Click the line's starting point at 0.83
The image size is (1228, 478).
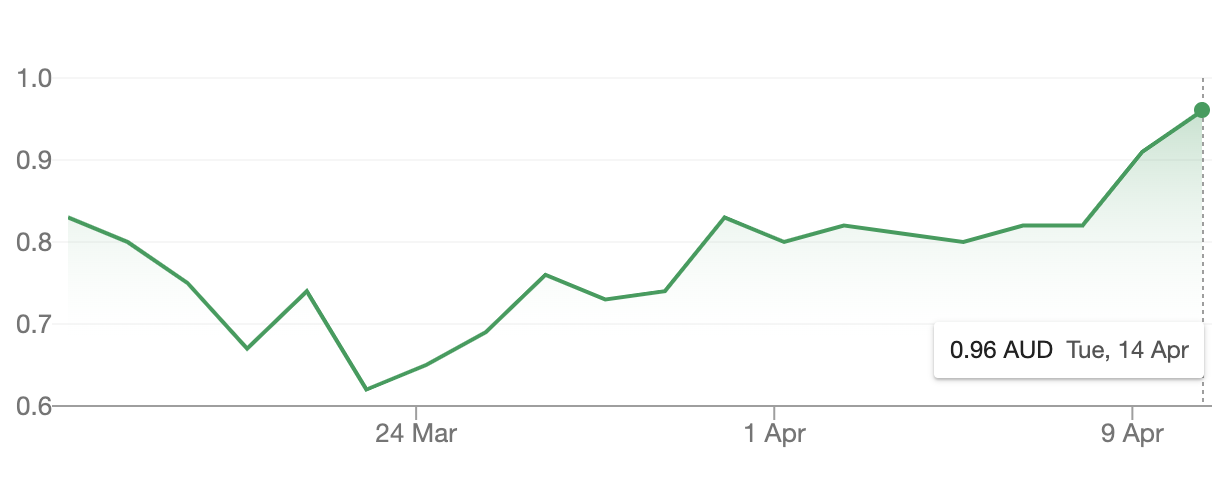[x=68, y=217]
